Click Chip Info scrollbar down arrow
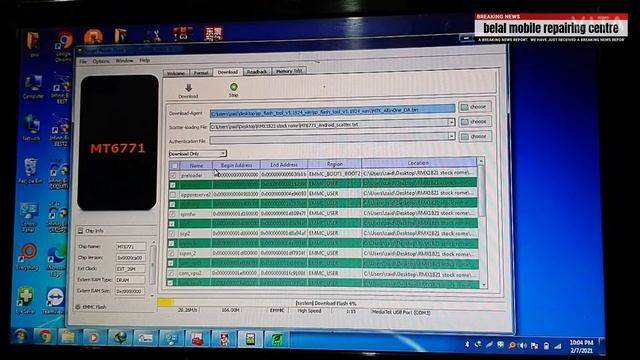Viewport: 640px width, 360px height. pos(152,296)
